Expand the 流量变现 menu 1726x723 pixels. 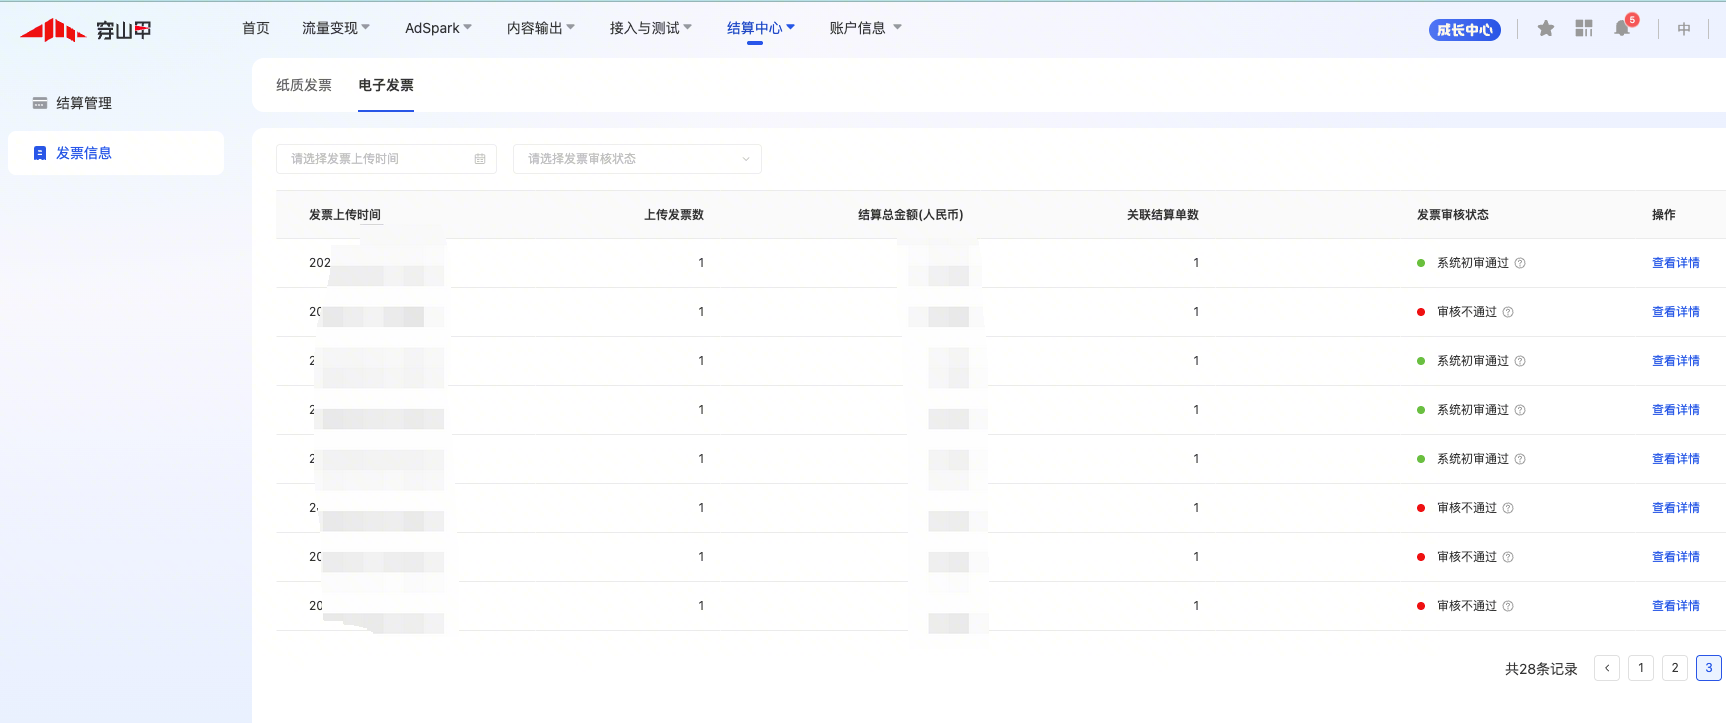point(335,28)
